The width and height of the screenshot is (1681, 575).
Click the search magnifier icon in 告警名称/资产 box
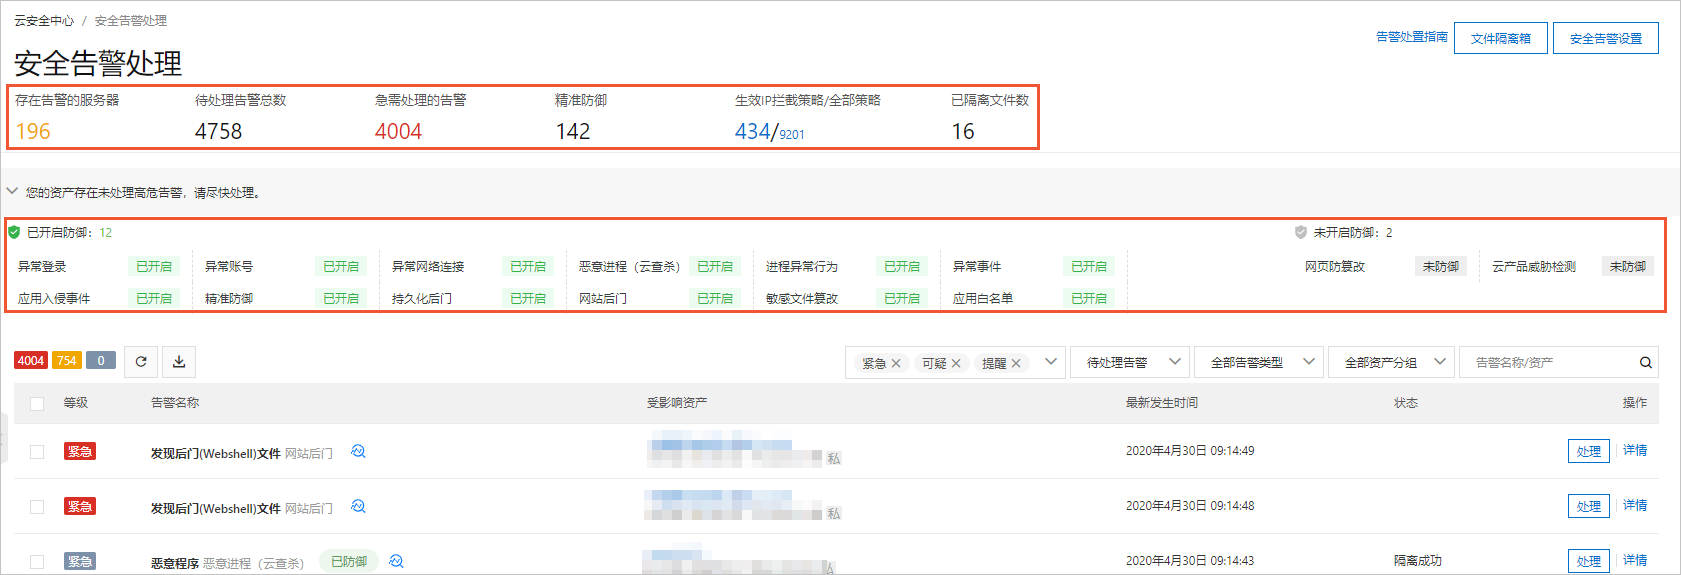(x=1645, y=363)
